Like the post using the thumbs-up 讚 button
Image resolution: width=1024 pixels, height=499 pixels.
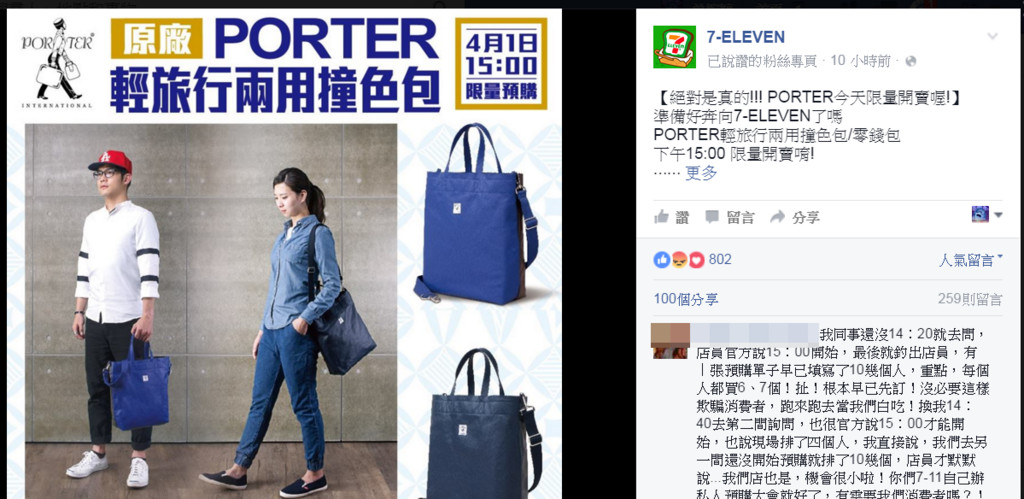pyautogui.click(x=671, y=217)
